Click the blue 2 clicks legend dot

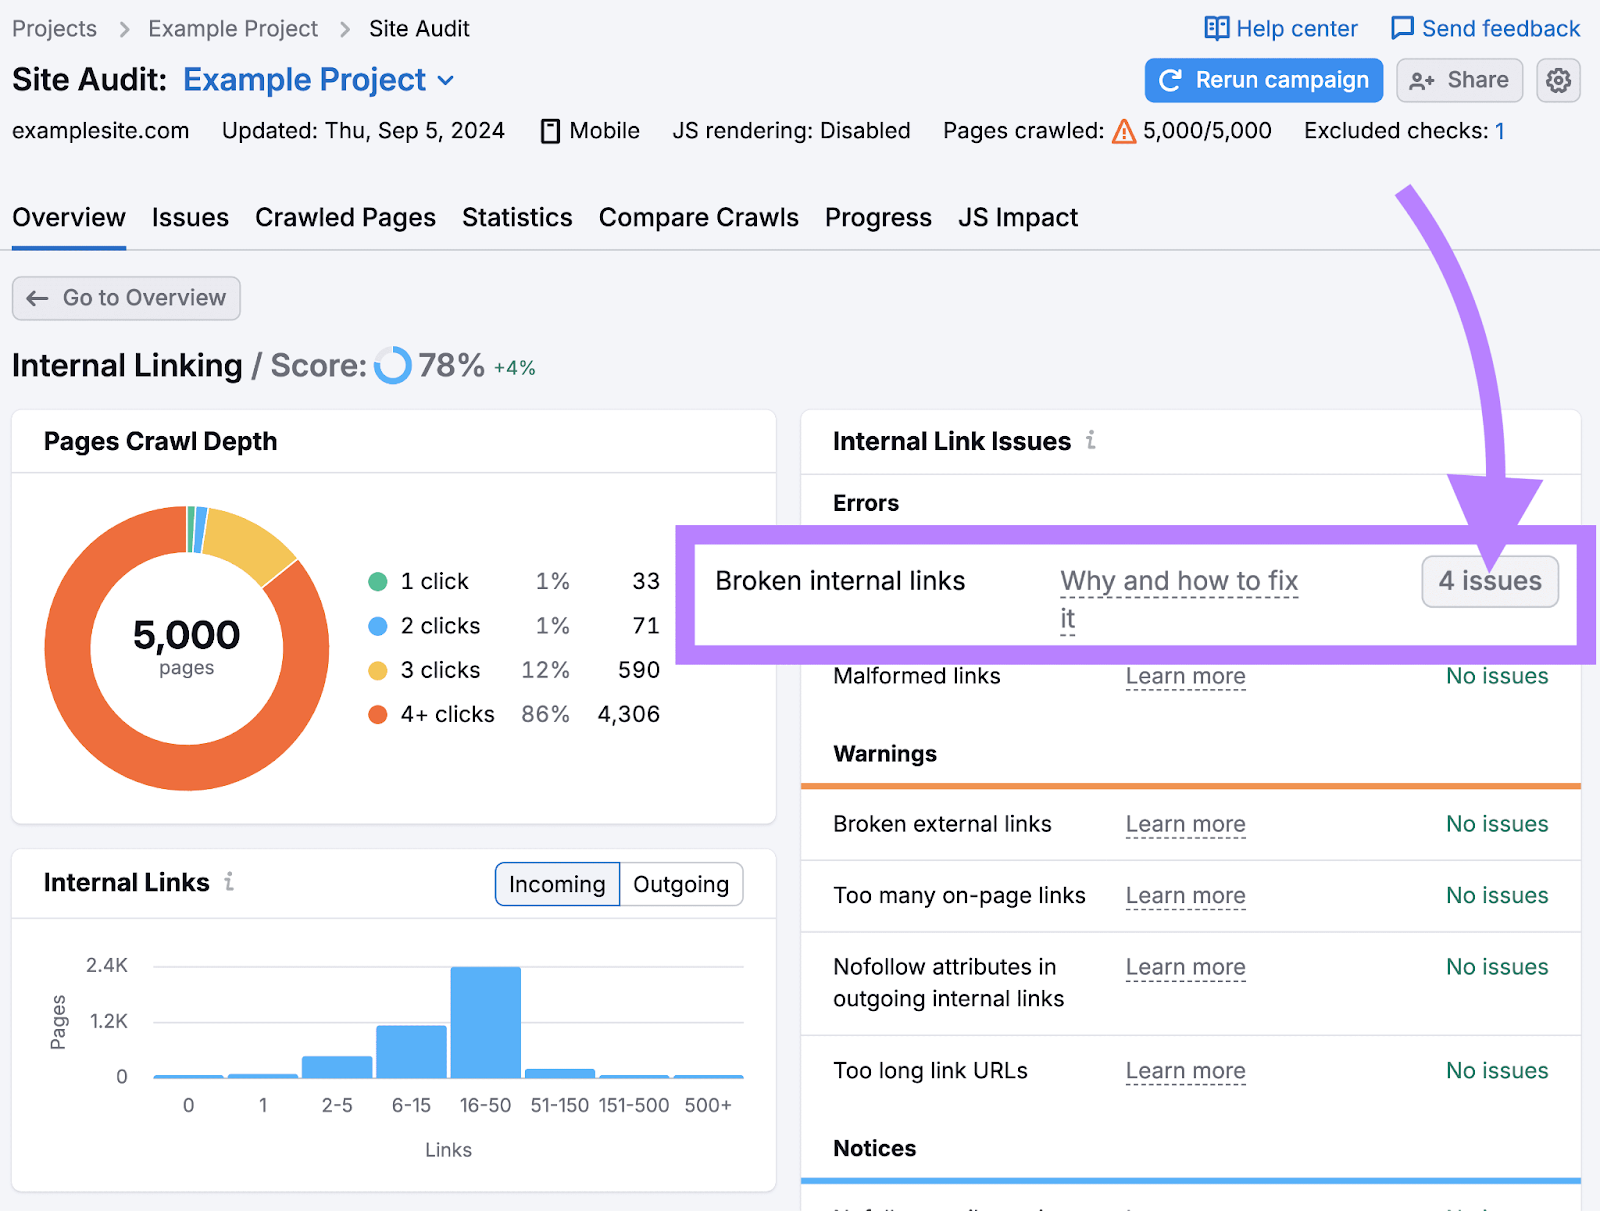[x=377, y=626]
